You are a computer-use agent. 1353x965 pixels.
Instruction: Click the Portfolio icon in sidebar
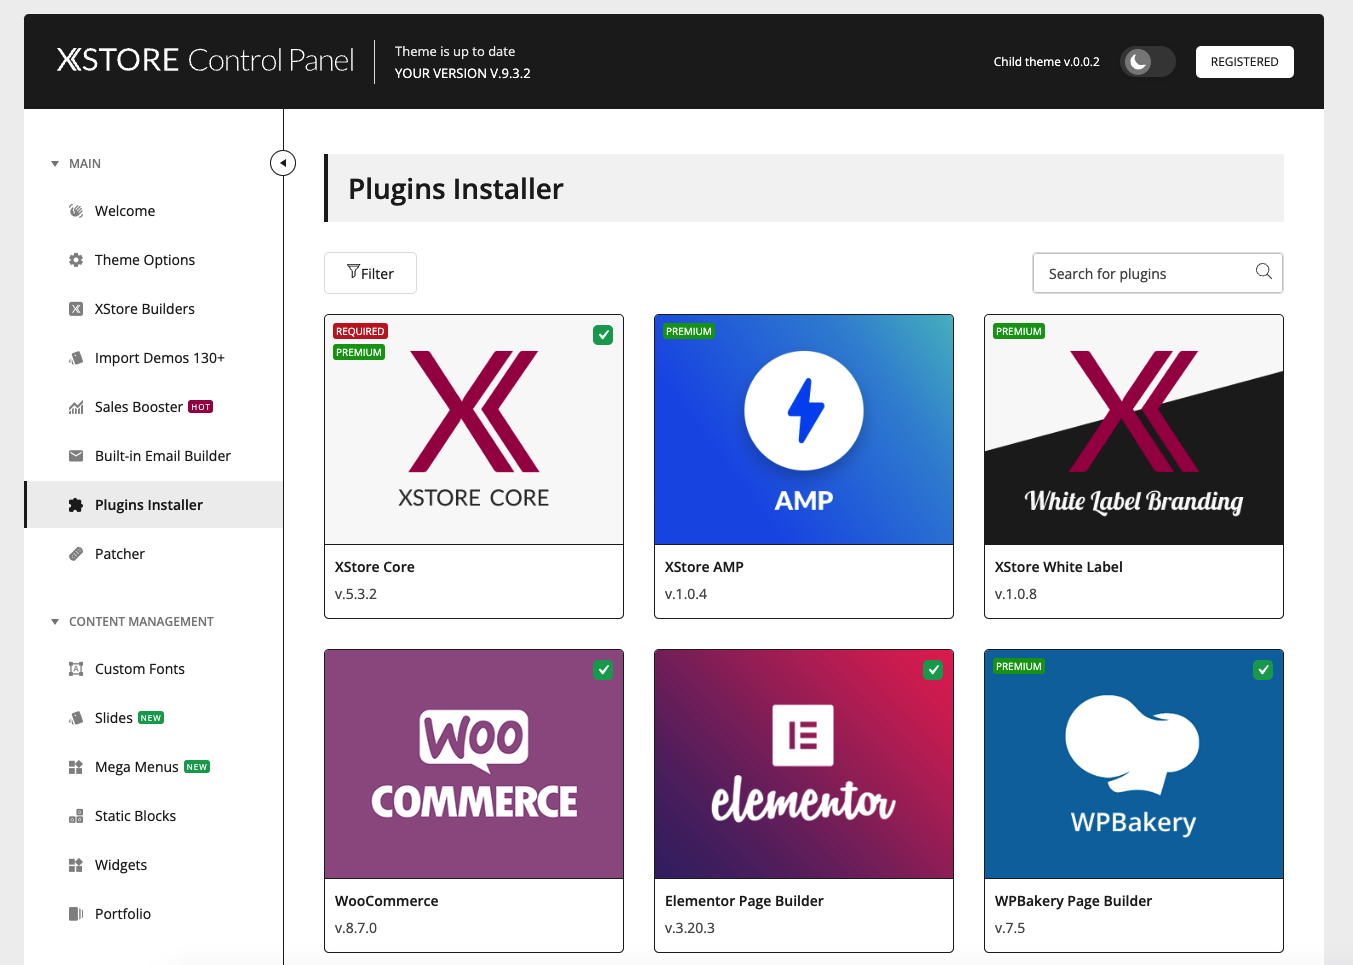click(x=76, y=914)
